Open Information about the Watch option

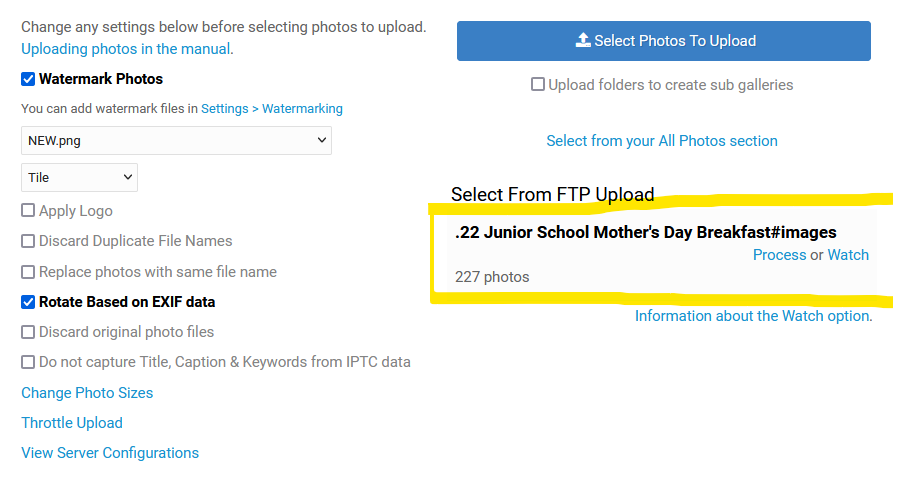[753, 316]
